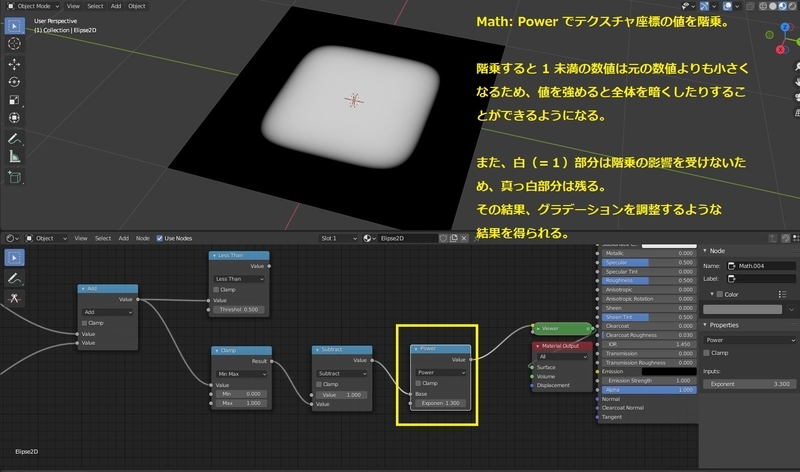Open viewport Select menu
The height and width of the screenshot is (472, 800).
tap(95, 6)
